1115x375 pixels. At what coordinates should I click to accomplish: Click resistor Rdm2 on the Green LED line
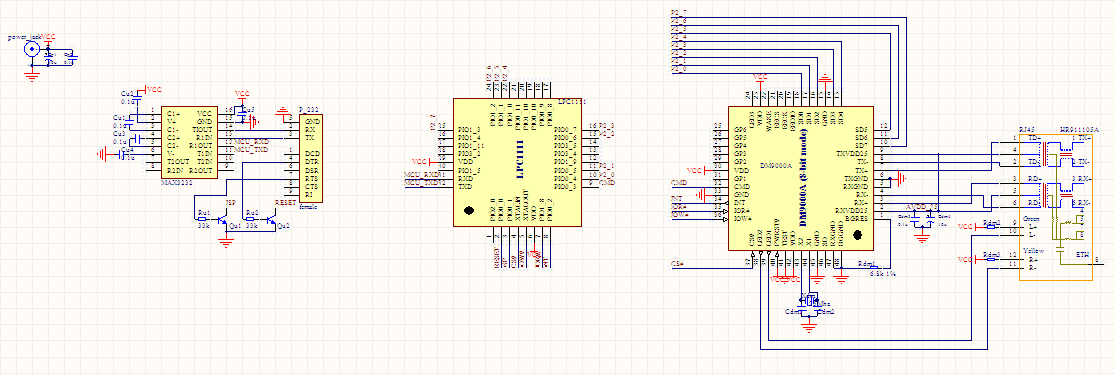(992, 227)
